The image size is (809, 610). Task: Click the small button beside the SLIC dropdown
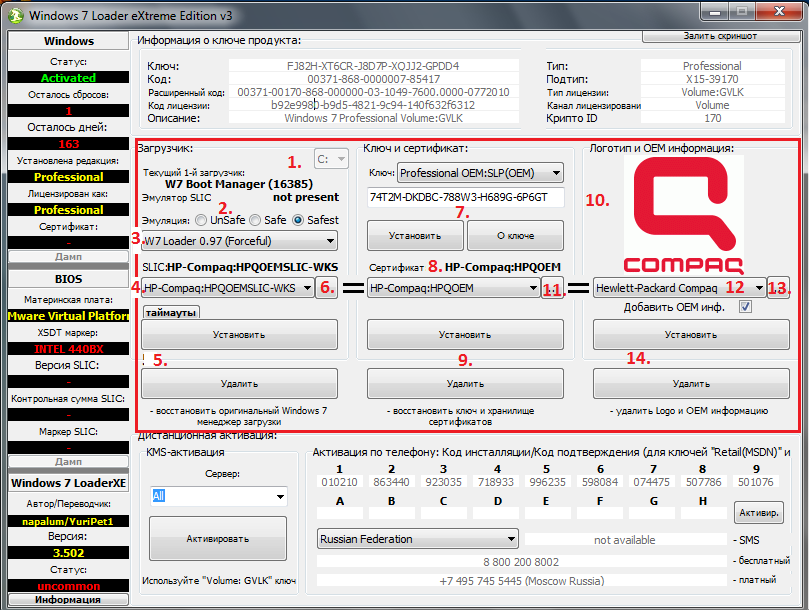tap(328, 287)
